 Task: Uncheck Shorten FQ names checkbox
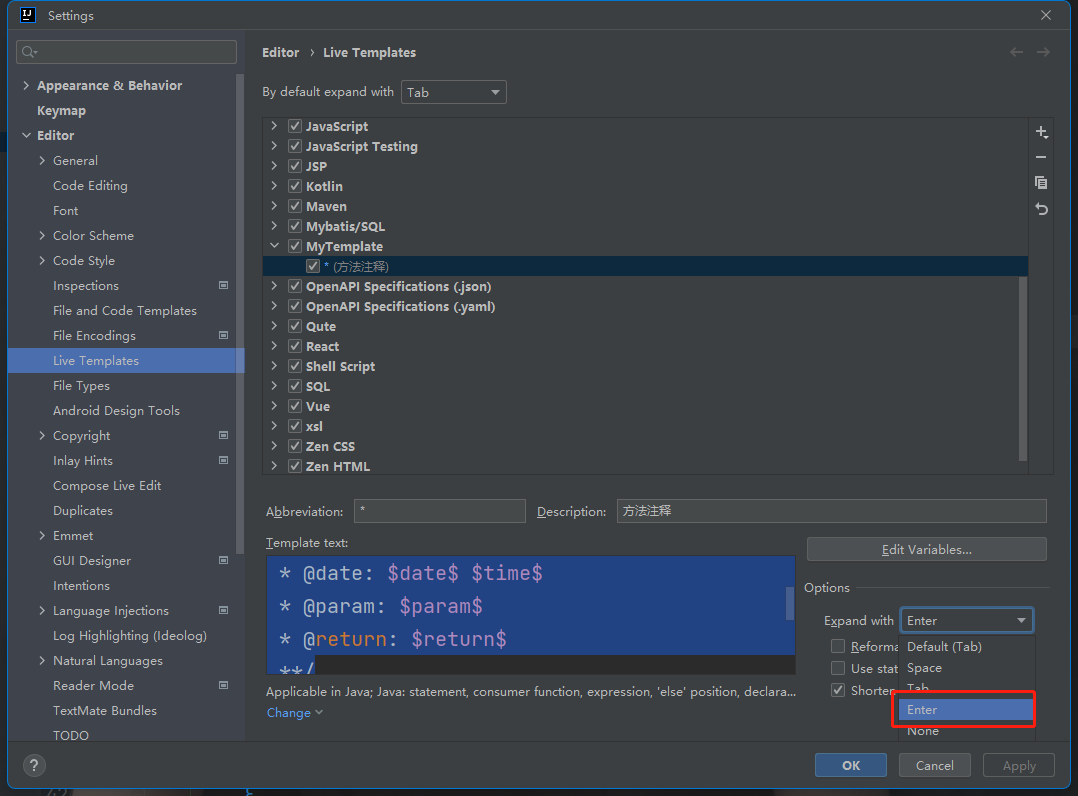pyautogui.click(x=838, y=690)
